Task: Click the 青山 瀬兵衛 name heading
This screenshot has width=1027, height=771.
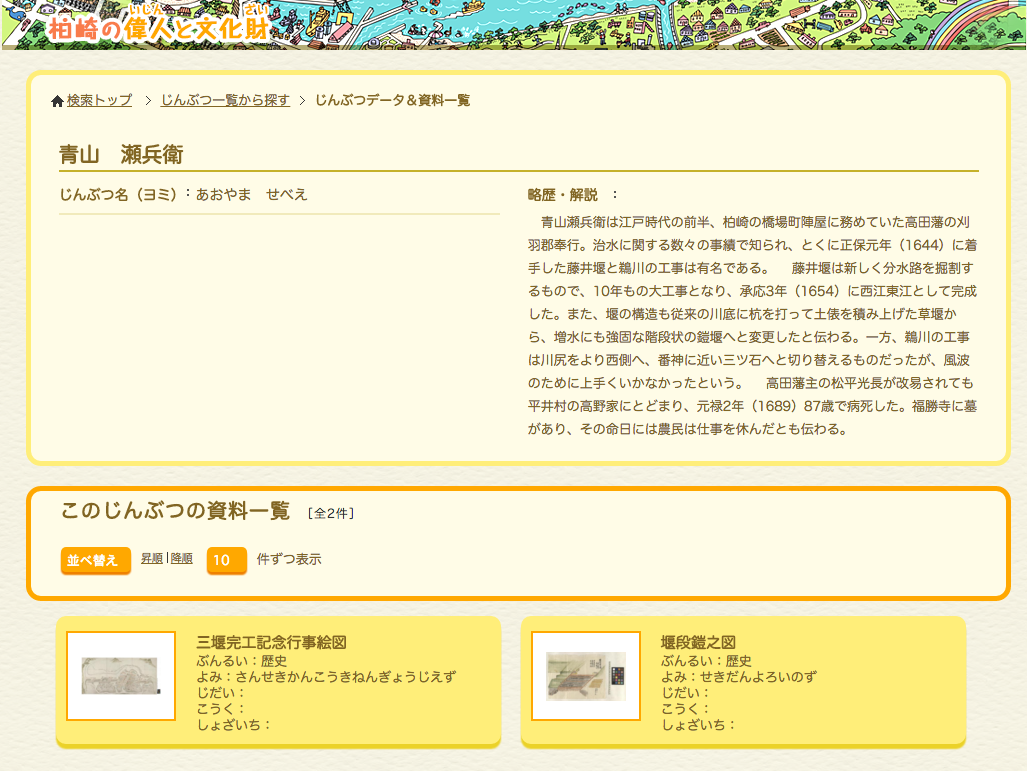Action: 121,155
